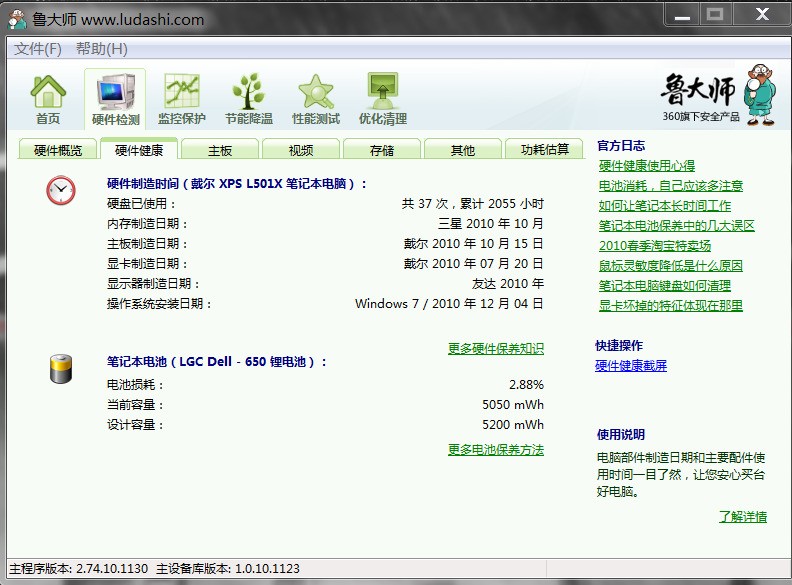Viewport: 792px width, 585px height.
Task: Select the 硬件检测 hardware detection icon
Action: (x=116, y=100)
